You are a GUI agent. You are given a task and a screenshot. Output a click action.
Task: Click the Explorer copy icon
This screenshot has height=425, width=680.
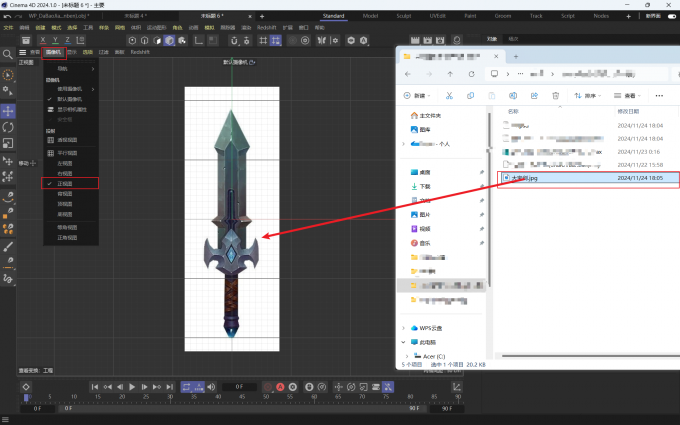click(471, 95)
